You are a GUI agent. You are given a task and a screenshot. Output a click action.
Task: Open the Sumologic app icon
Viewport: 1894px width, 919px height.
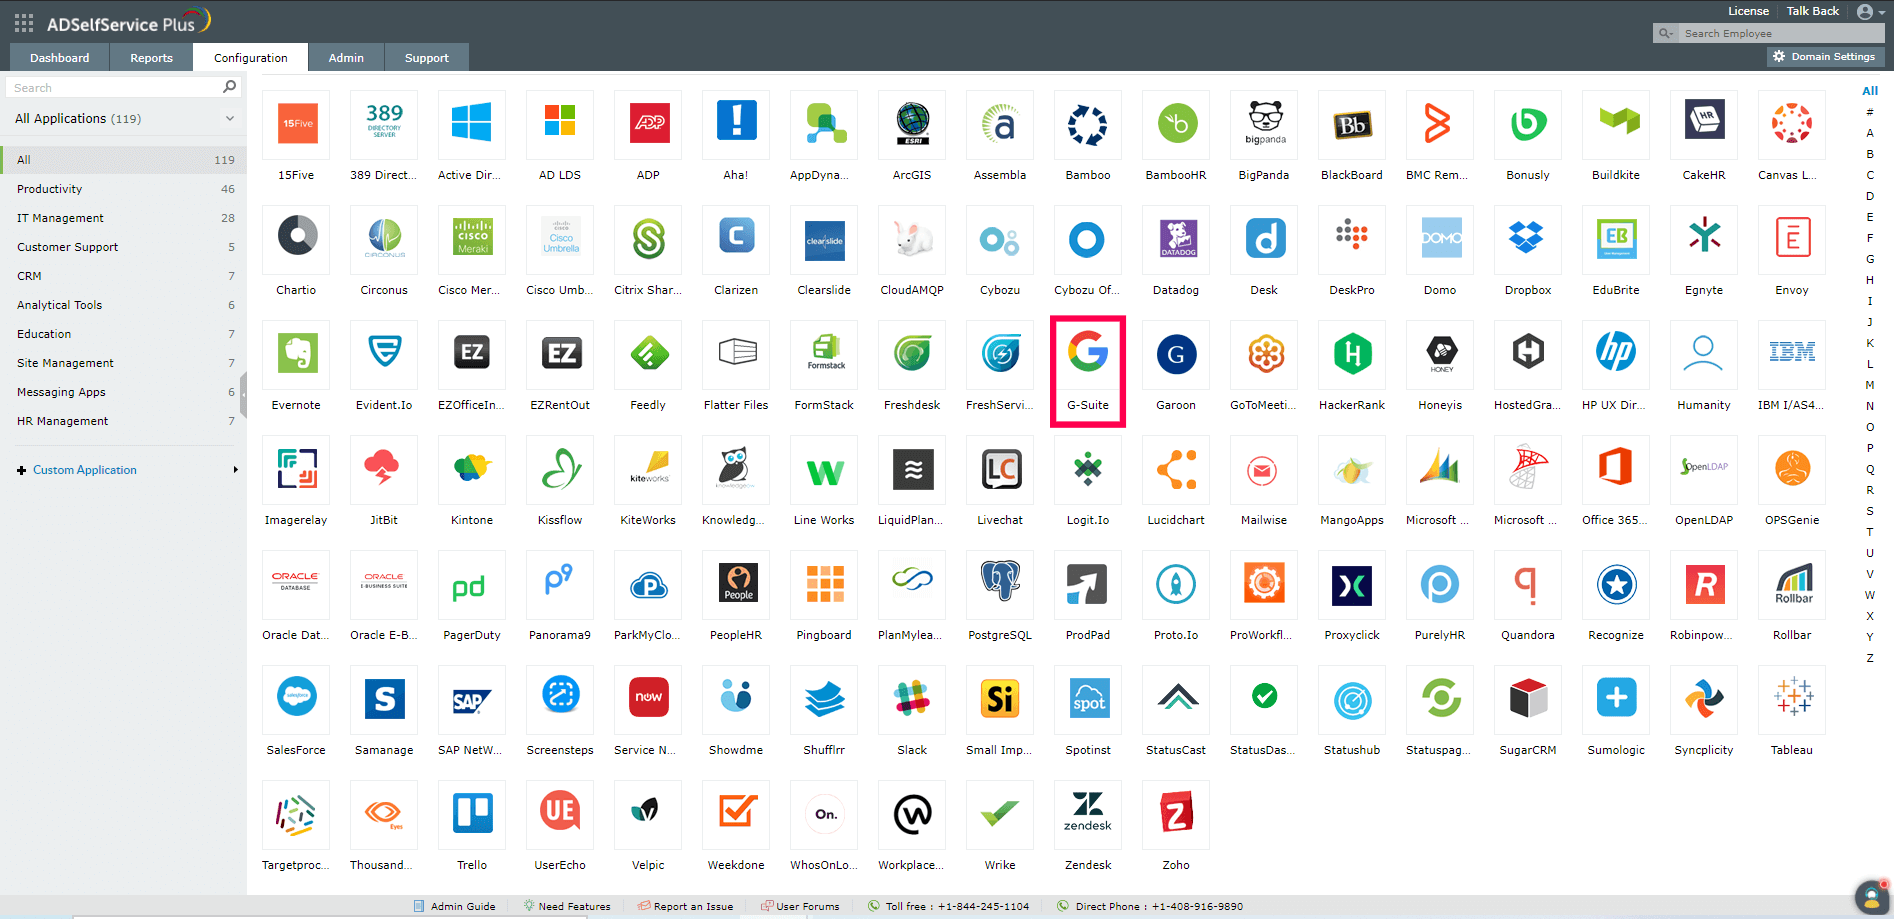tap(1616, 699)
